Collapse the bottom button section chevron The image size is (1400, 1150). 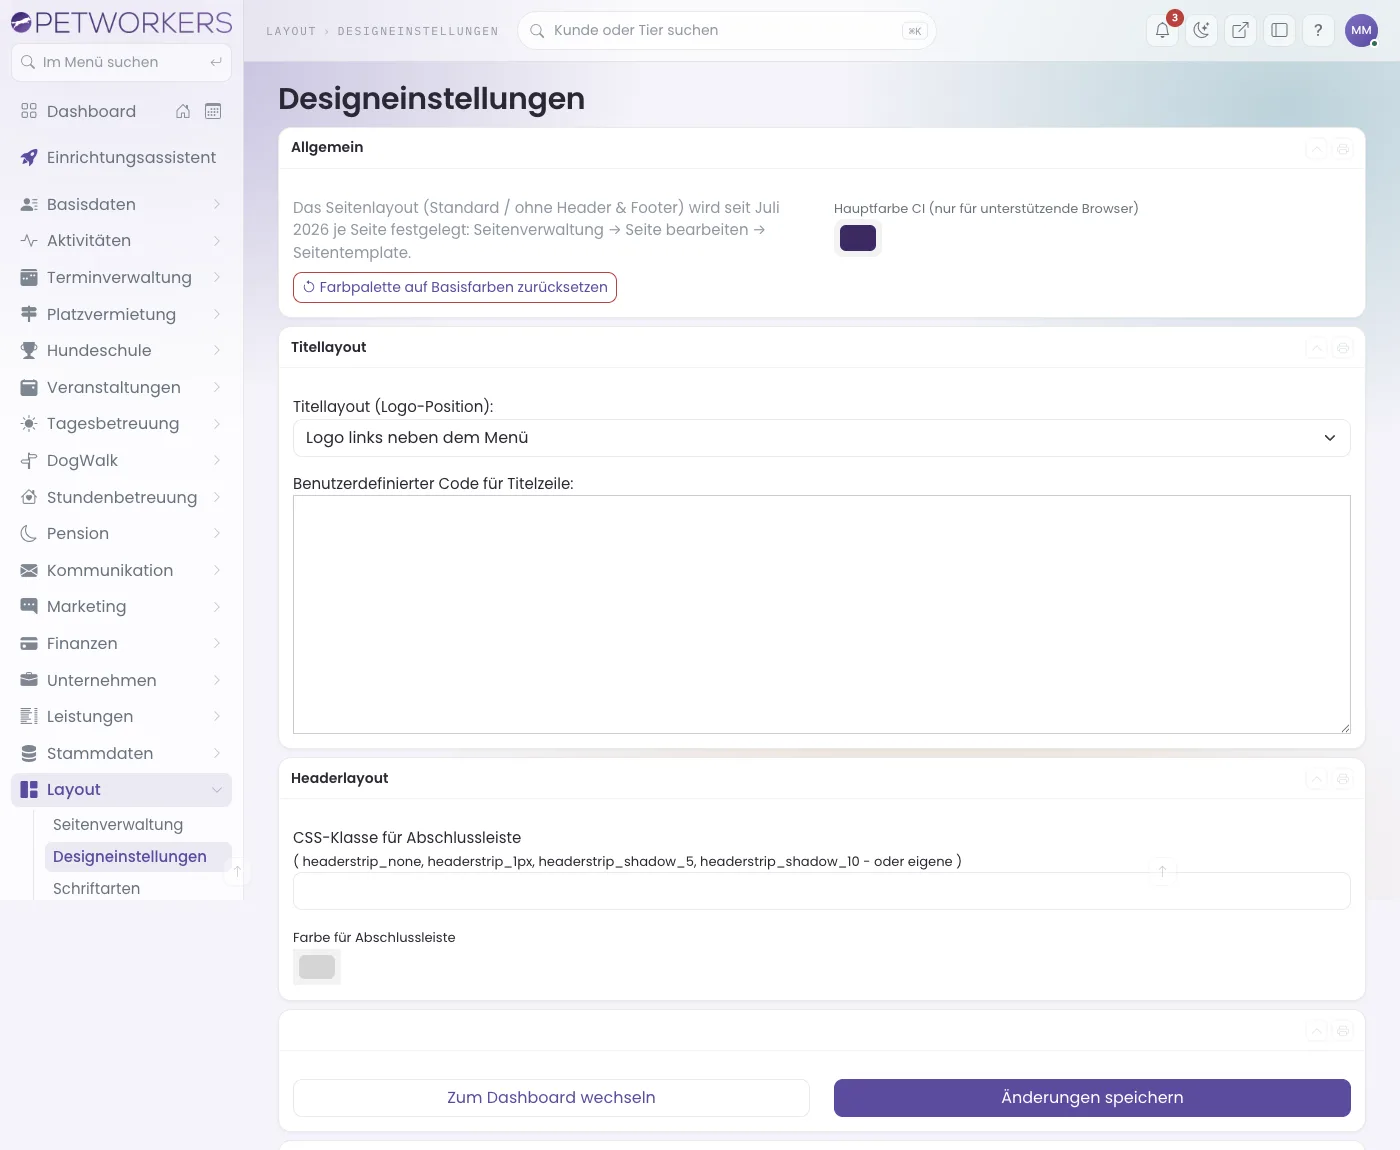click(1317, 1030)
